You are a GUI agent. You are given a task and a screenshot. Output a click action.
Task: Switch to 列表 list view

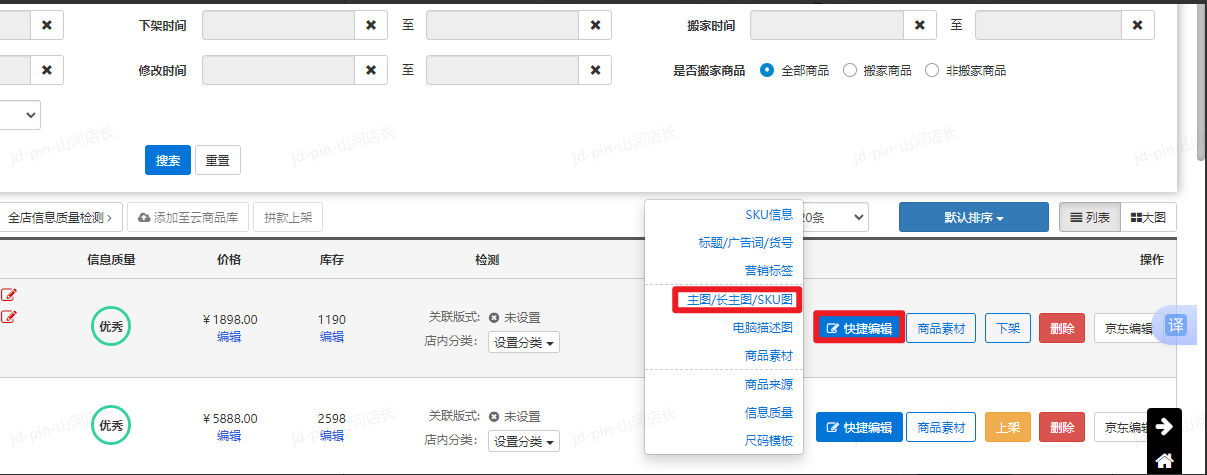1089,217
